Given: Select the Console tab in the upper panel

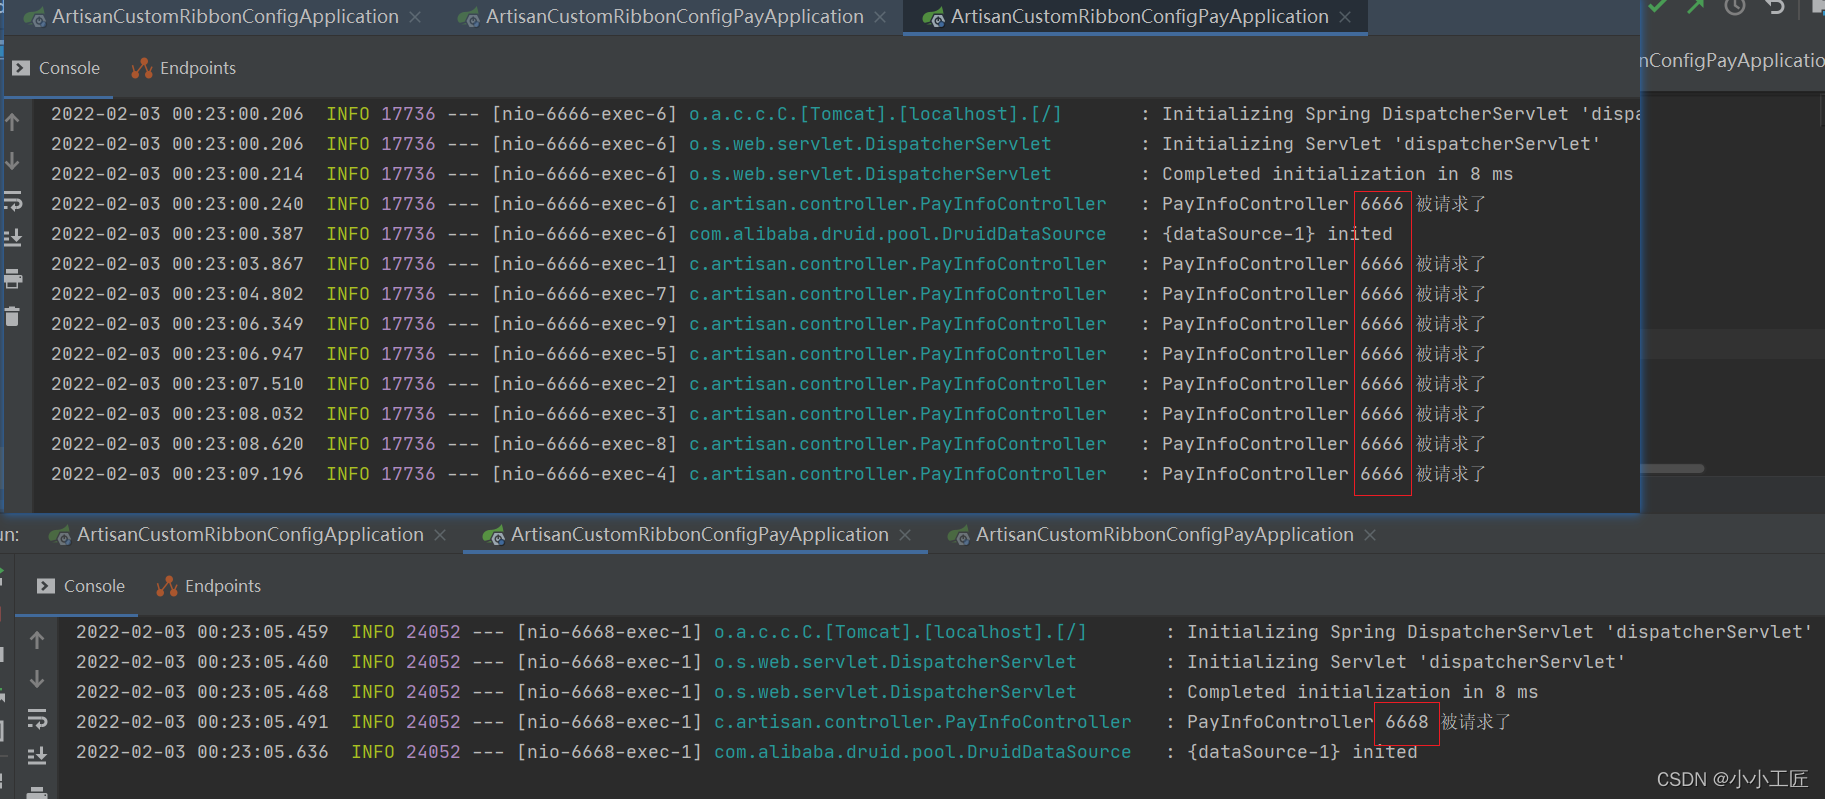Looking at the screenshot, I should click(57, 68).
